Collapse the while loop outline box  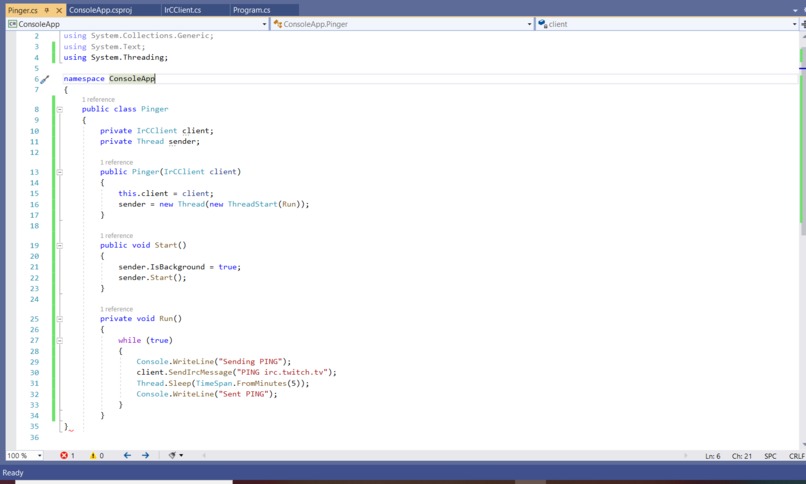point(60,341)
